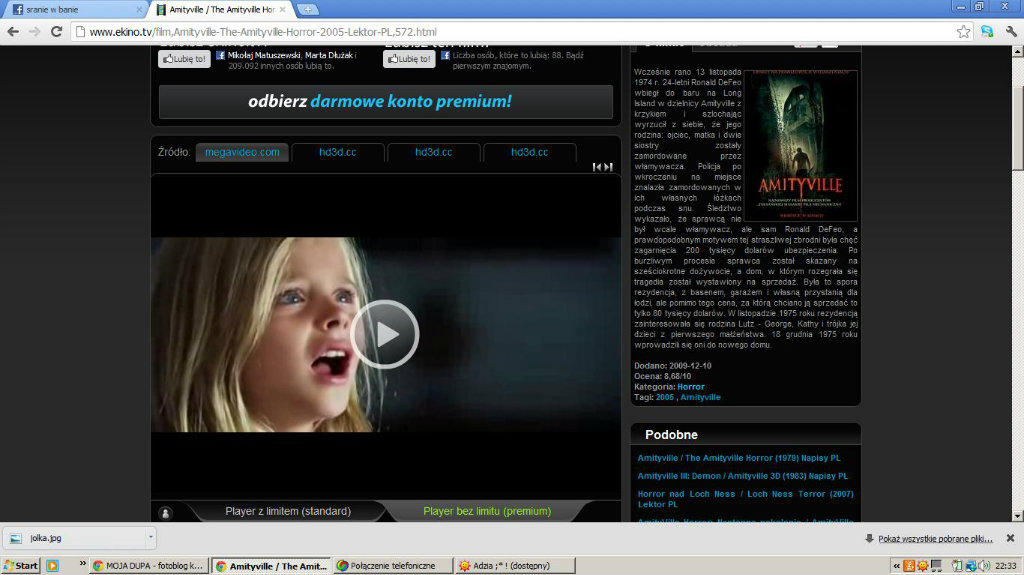This screenshot has width=1024, height=575.
Task: Close the 'sranie w banie' tab
Action: [139, 10]
